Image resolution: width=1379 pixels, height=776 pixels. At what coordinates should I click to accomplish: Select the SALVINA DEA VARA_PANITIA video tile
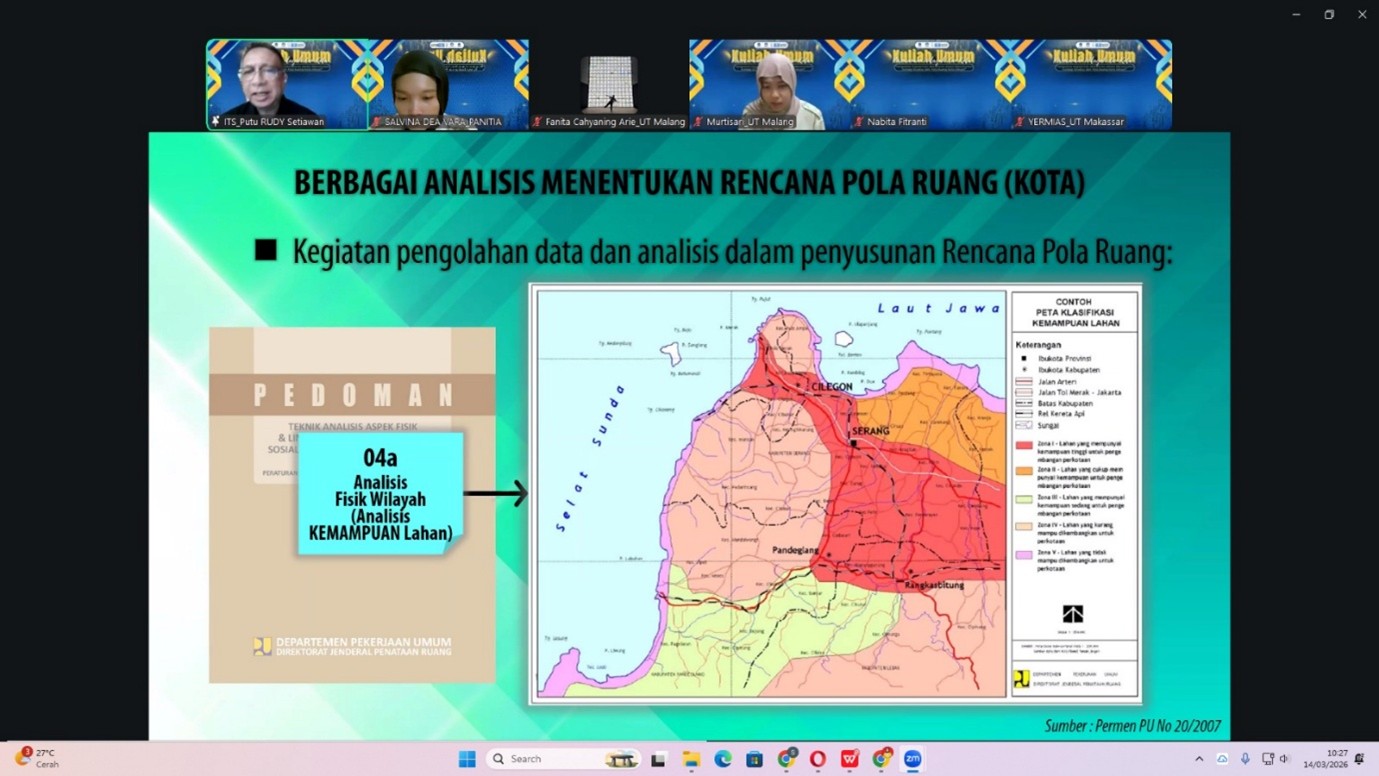448,84
